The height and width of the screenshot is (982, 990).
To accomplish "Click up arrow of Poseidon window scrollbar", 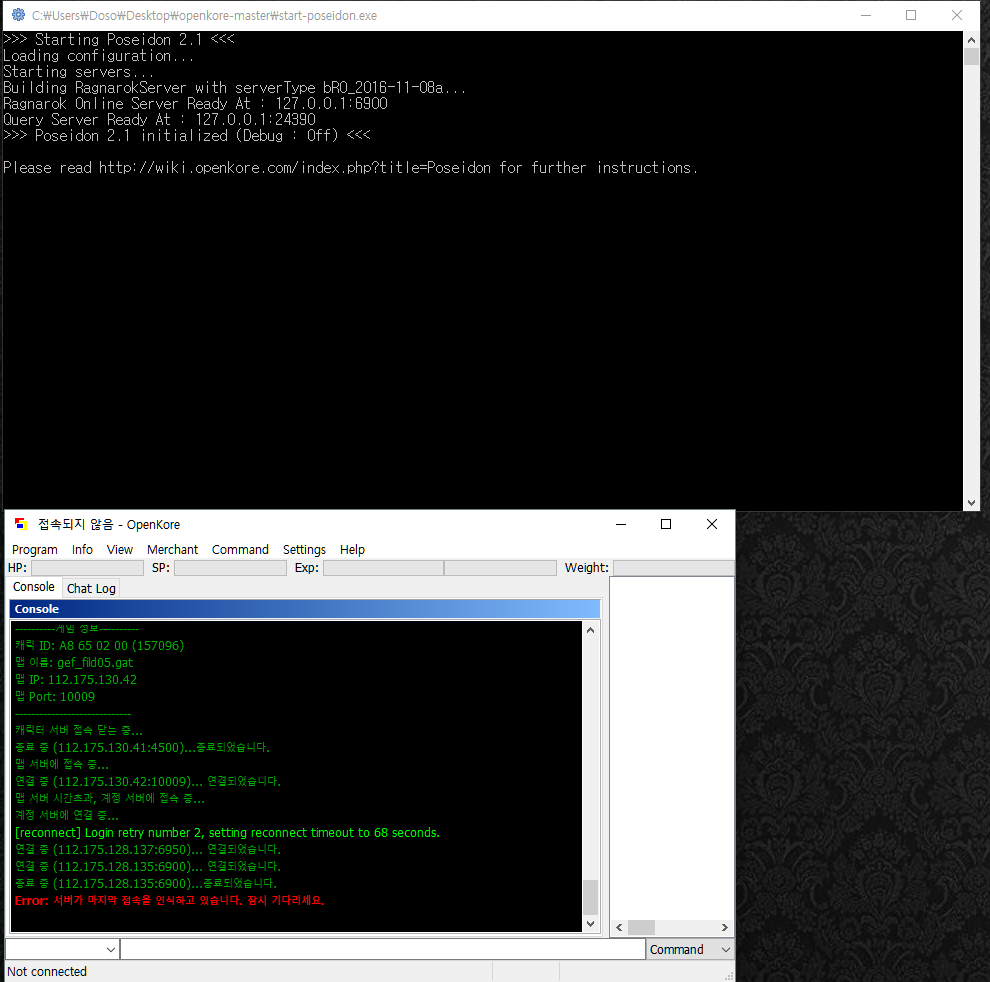I will tap(971, 40).
